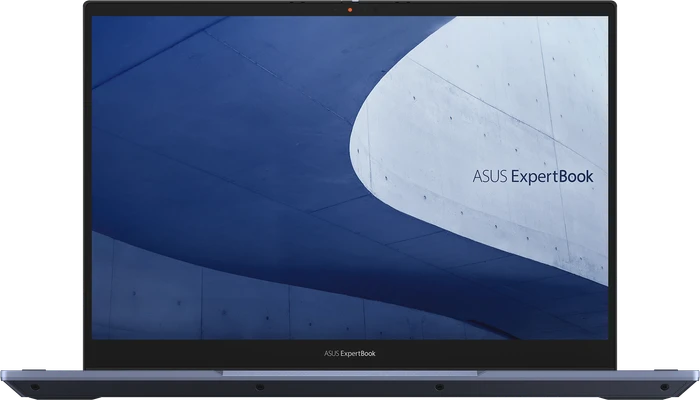Click the ASUS ExpertBook text on the wallpaper
The image size is (700, 400).
tap(533, 177)
